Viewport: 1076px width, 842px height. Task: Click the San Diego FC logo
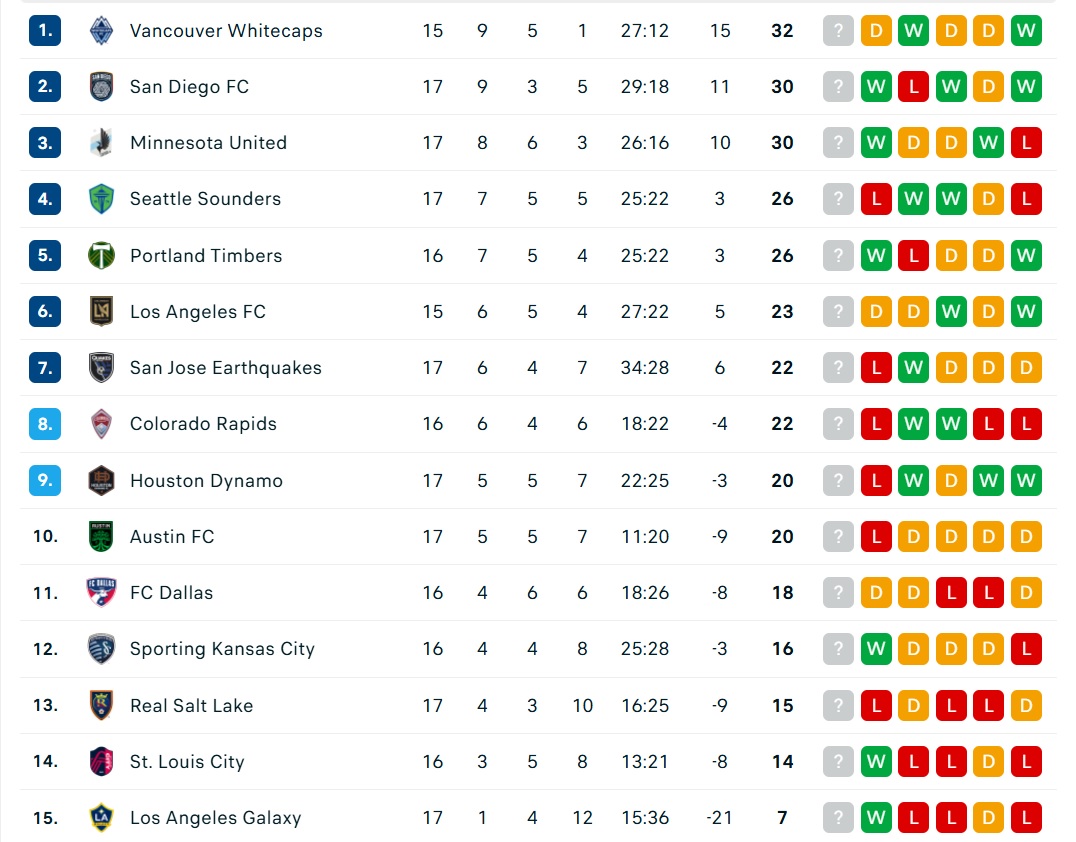click(102, 86)
